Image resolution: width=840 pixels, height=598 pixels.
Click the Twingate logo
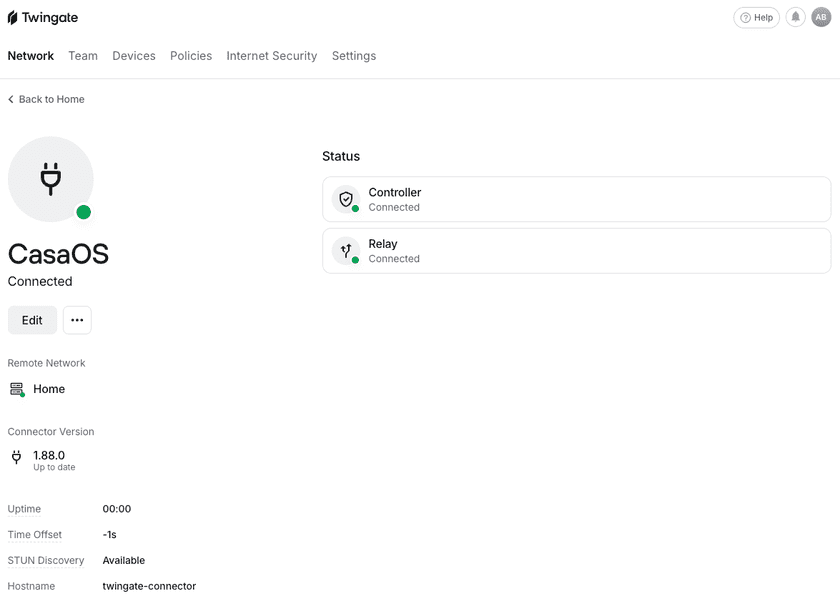tap(43, 18)
